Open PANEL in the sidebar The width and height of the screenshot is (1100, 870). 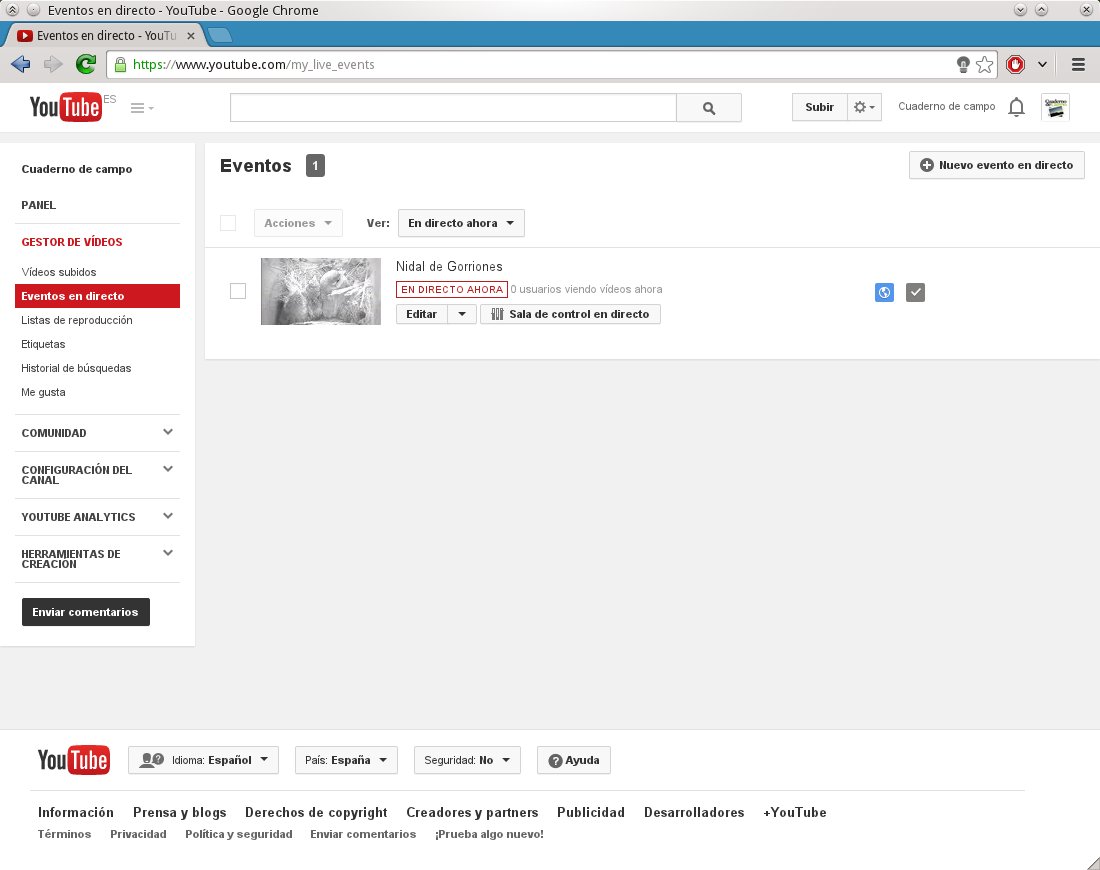point(39,205)
